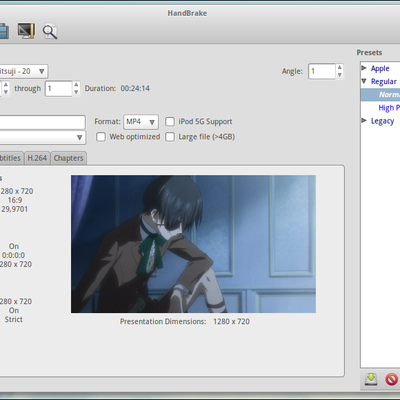This screenshot has height=400, width=400.
Task: Open the destination folder combo box arrow
Action: pos(79,137)
